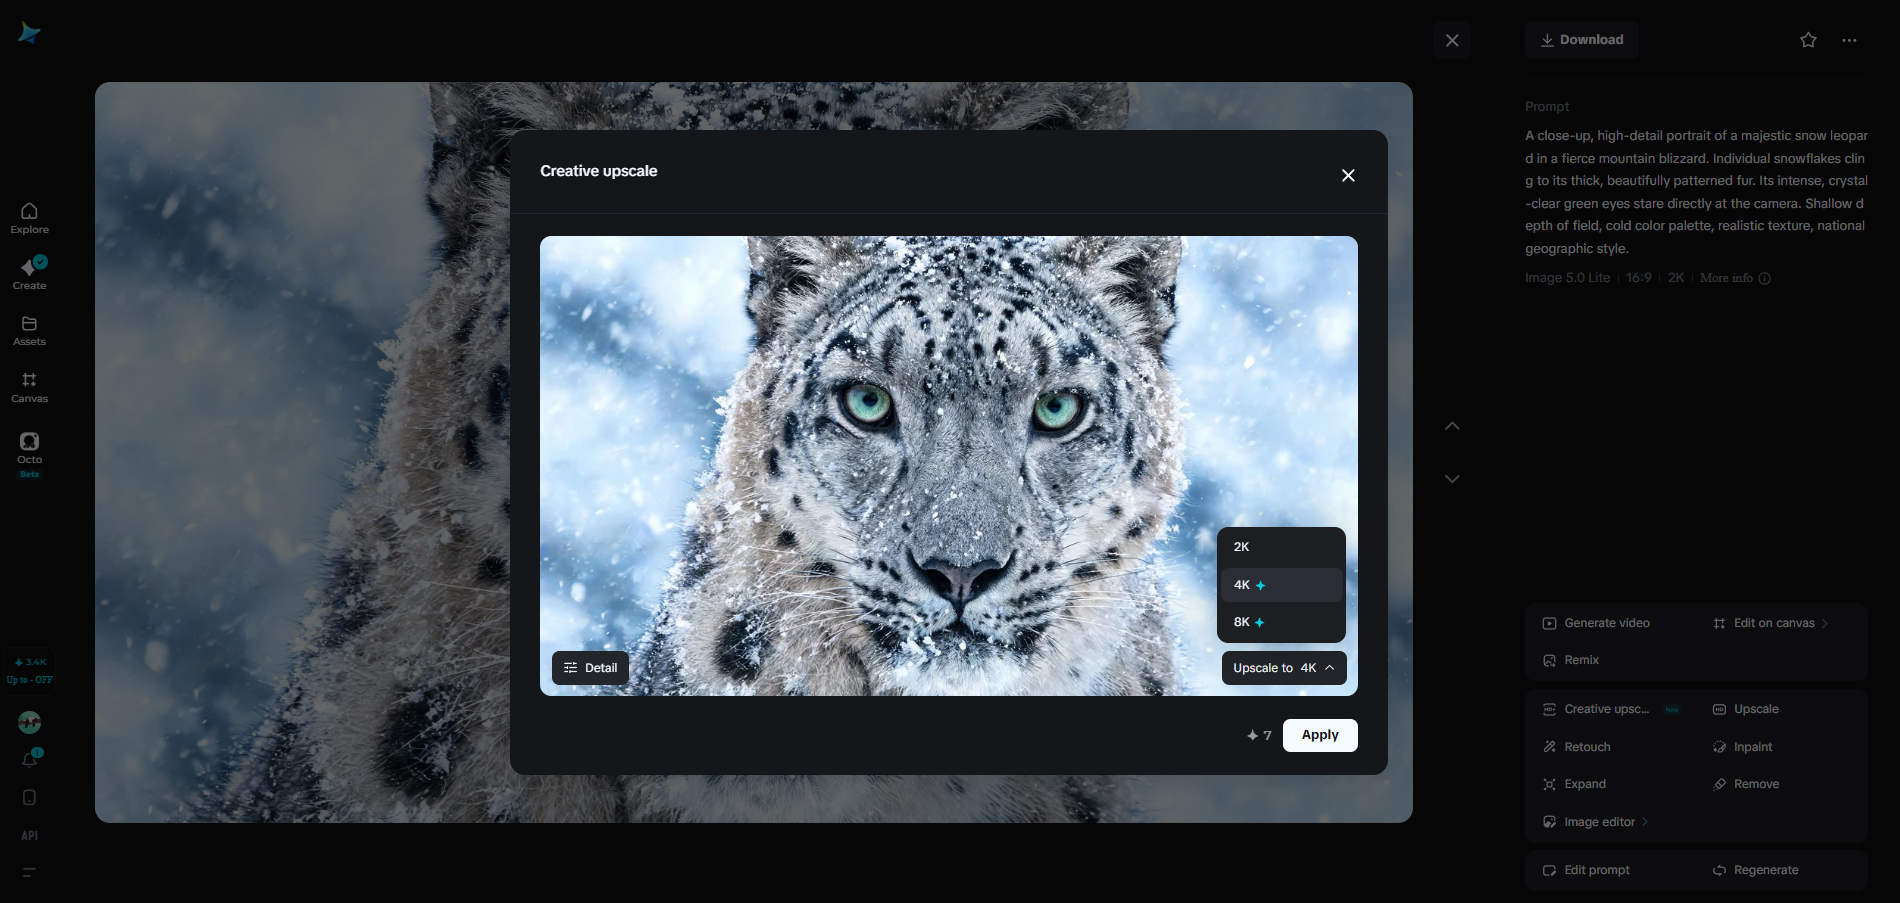Click the app logo at top left
Screen dimensions: 1900x903
coord(29,33)
